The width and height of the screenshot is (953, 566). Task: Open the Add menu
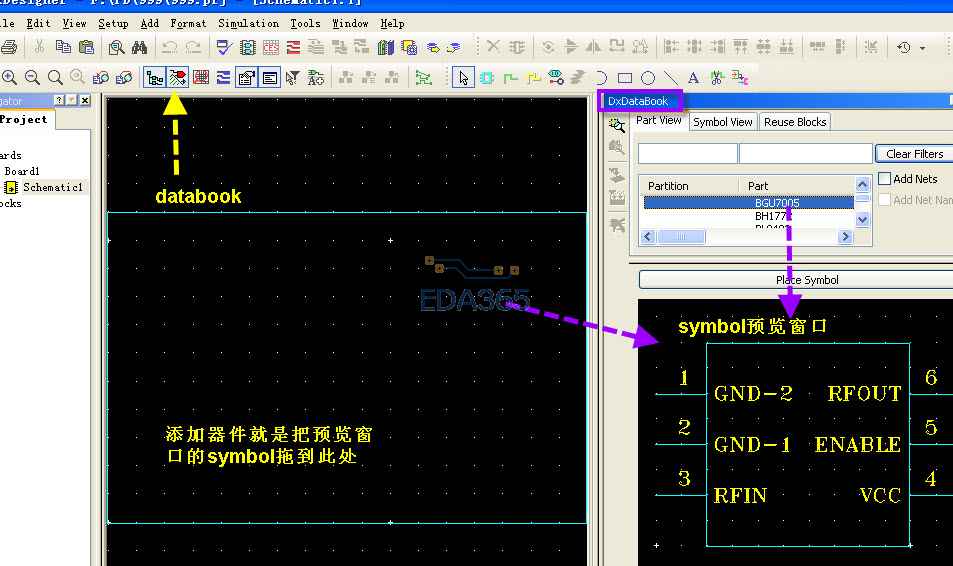pos(150,23)
